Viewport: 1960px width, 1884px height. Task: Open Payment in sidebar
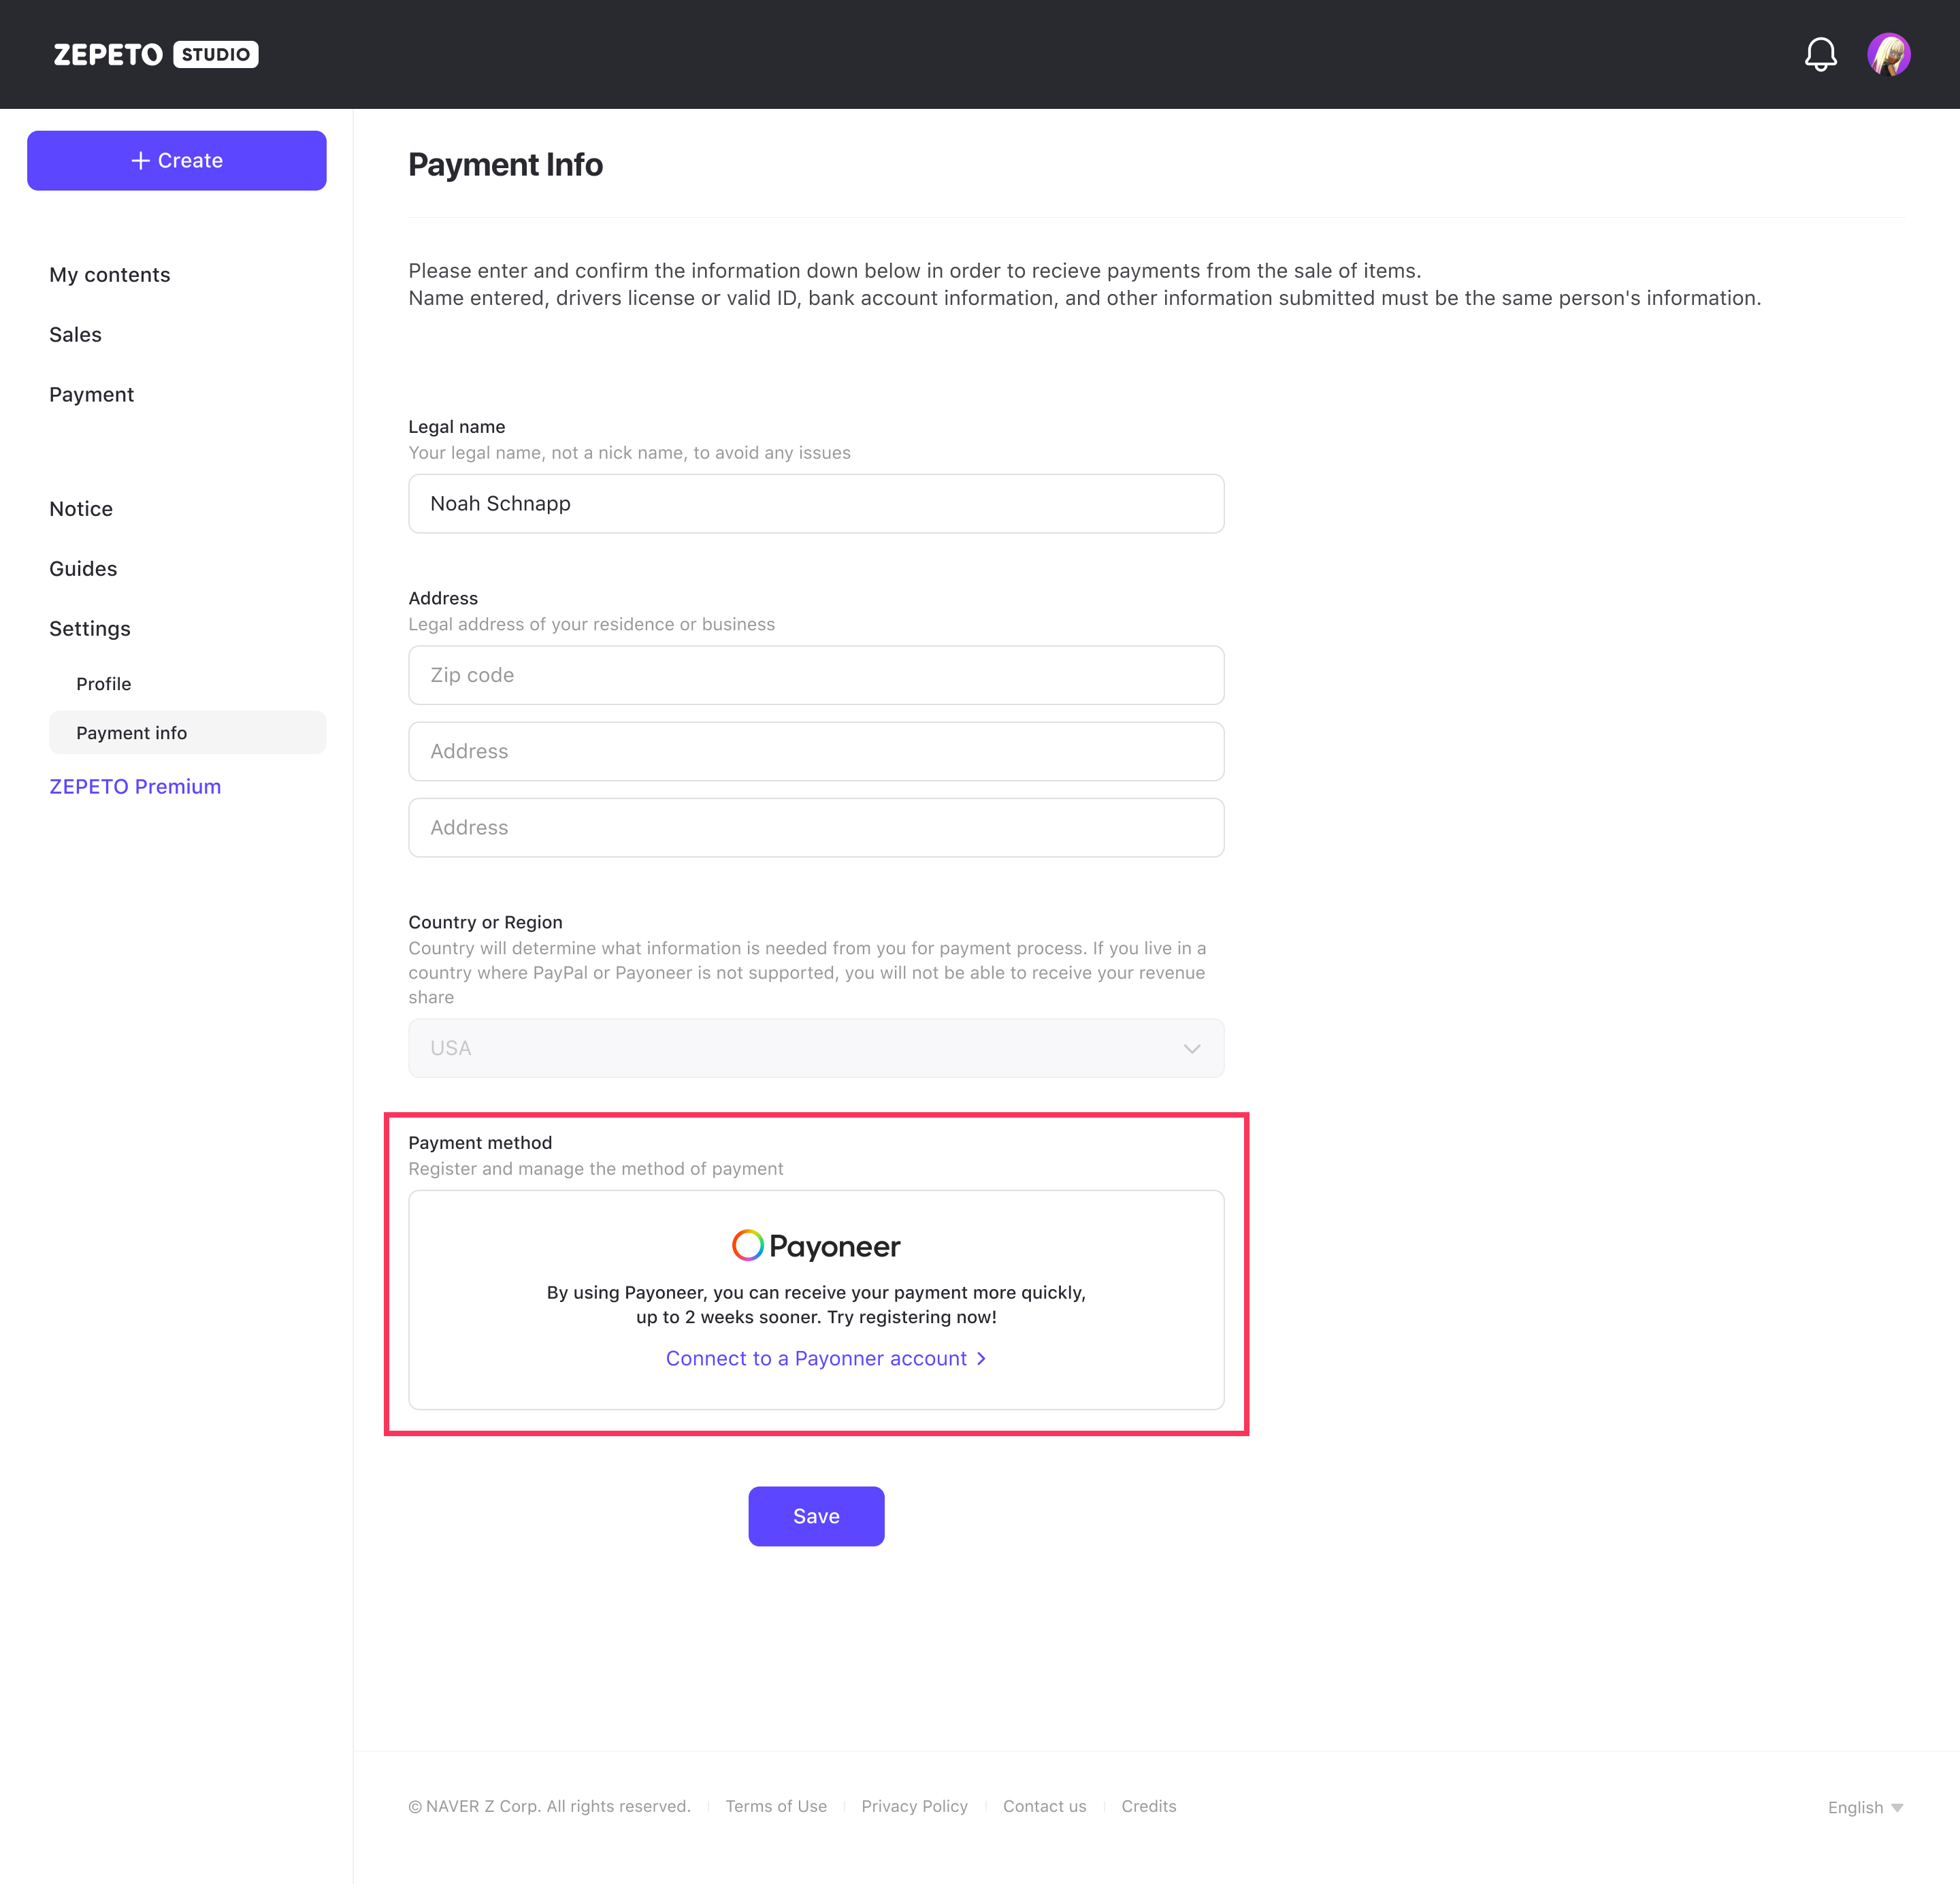(92, 395)
